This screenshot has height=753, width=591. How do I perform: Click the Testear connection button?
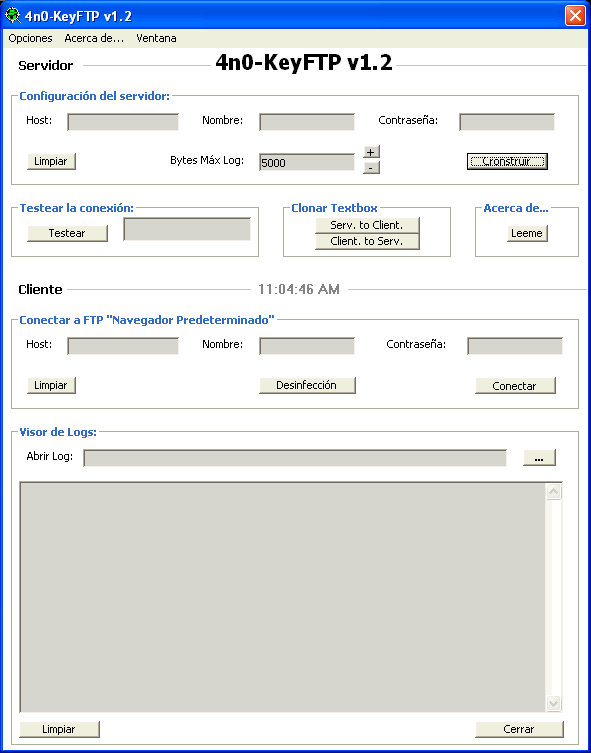pos(67,233)
